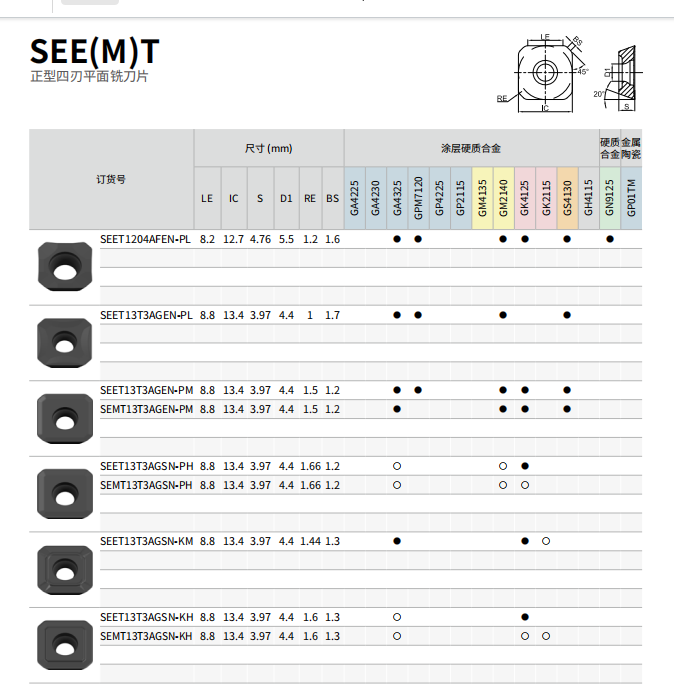Screen dimensions: 674x688
Task: Select the 涂层硬质合金 group header
Action: [x=470, y=148]
